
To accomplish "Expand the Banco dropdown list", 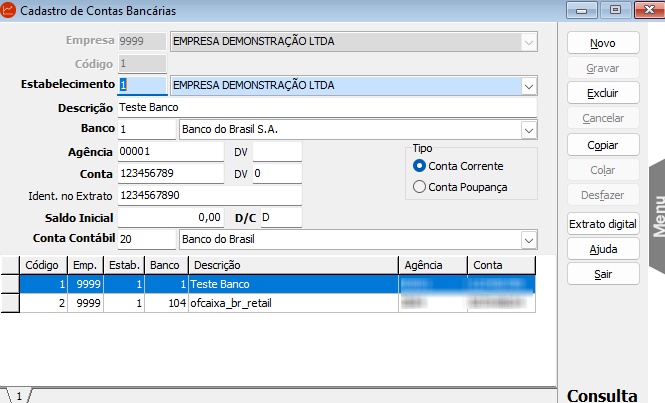I will click(528, 130).
